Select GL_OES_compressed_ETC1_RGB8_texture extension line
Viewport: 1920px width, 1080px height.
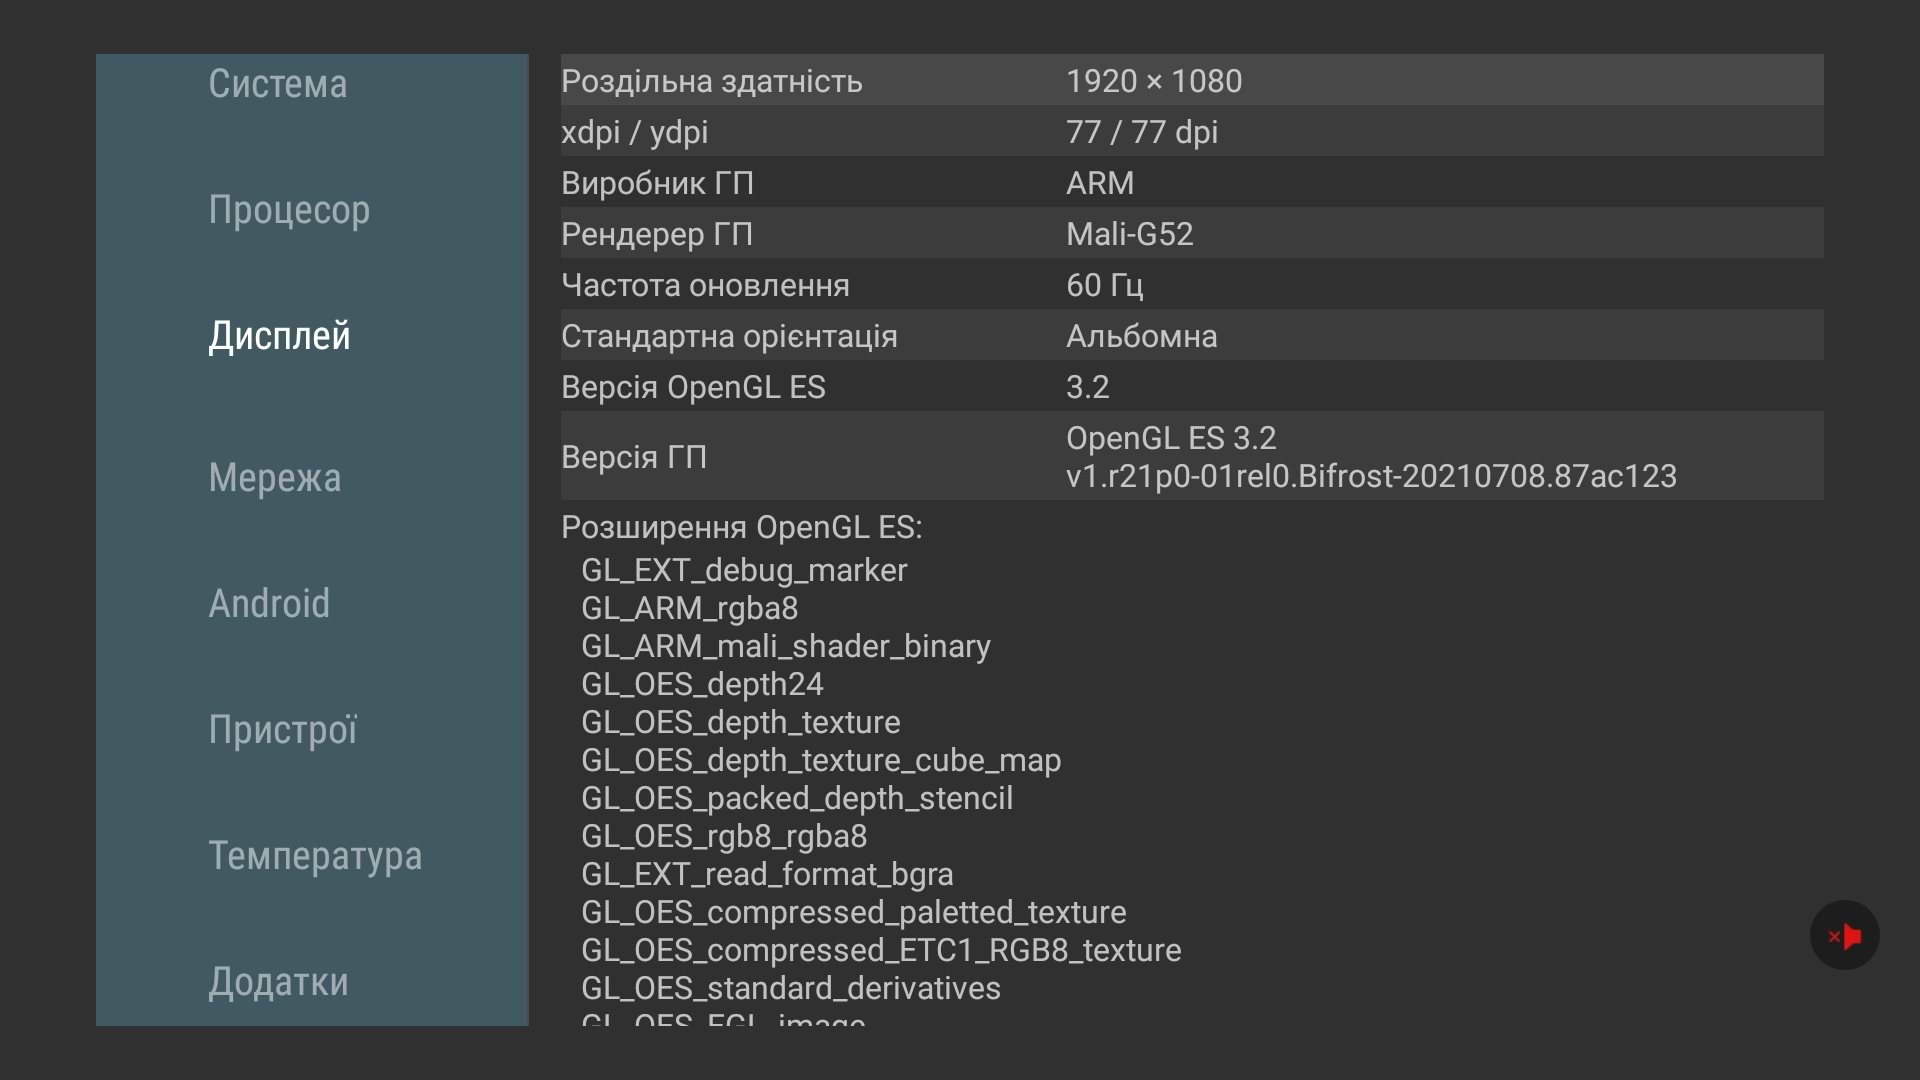click(881, 950)
